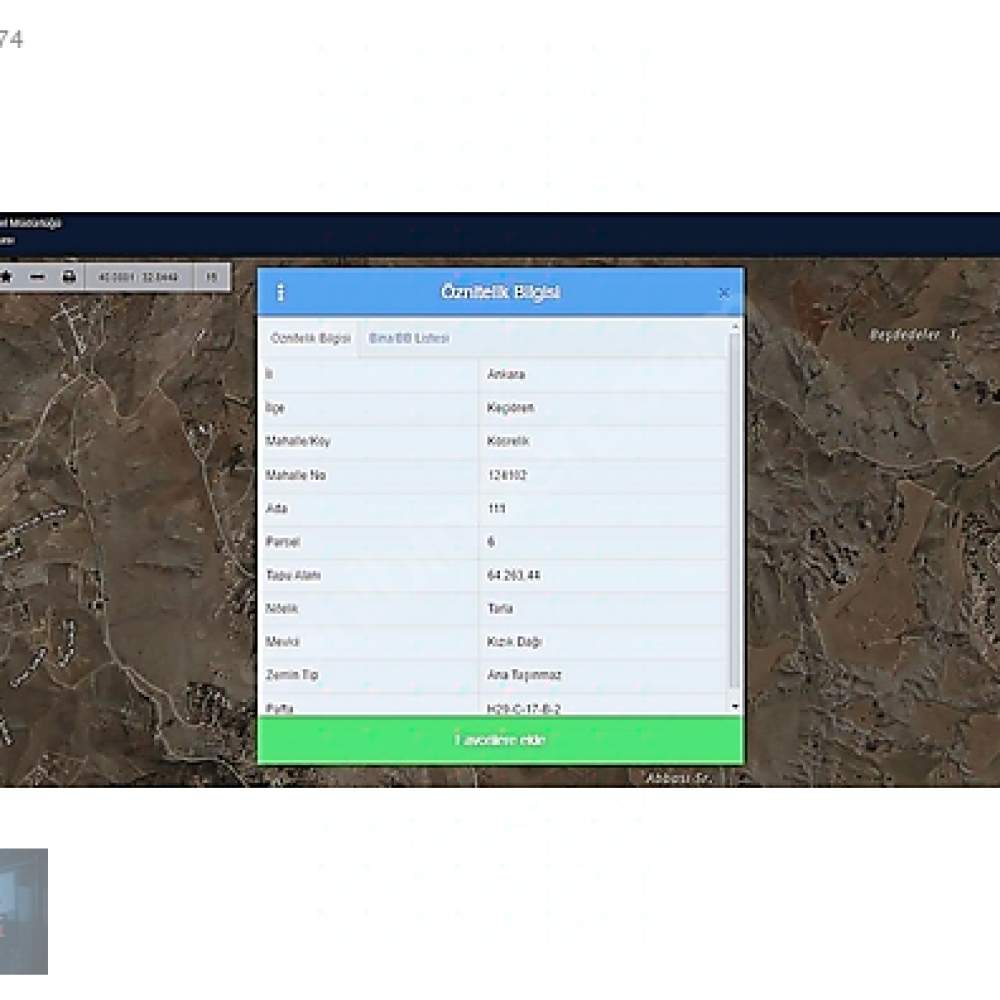Image resolution: width=1000 pixels, height=1000 pixels.
Task: Click the Ada label
Action: (276, 508)
